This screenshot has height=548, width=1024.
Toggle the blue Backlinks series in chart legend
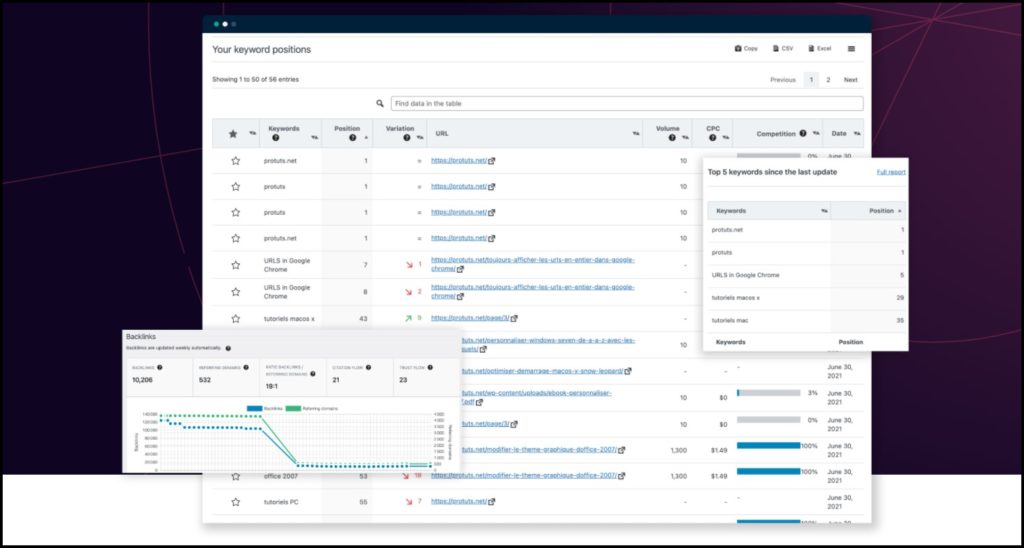coord(264,408)
